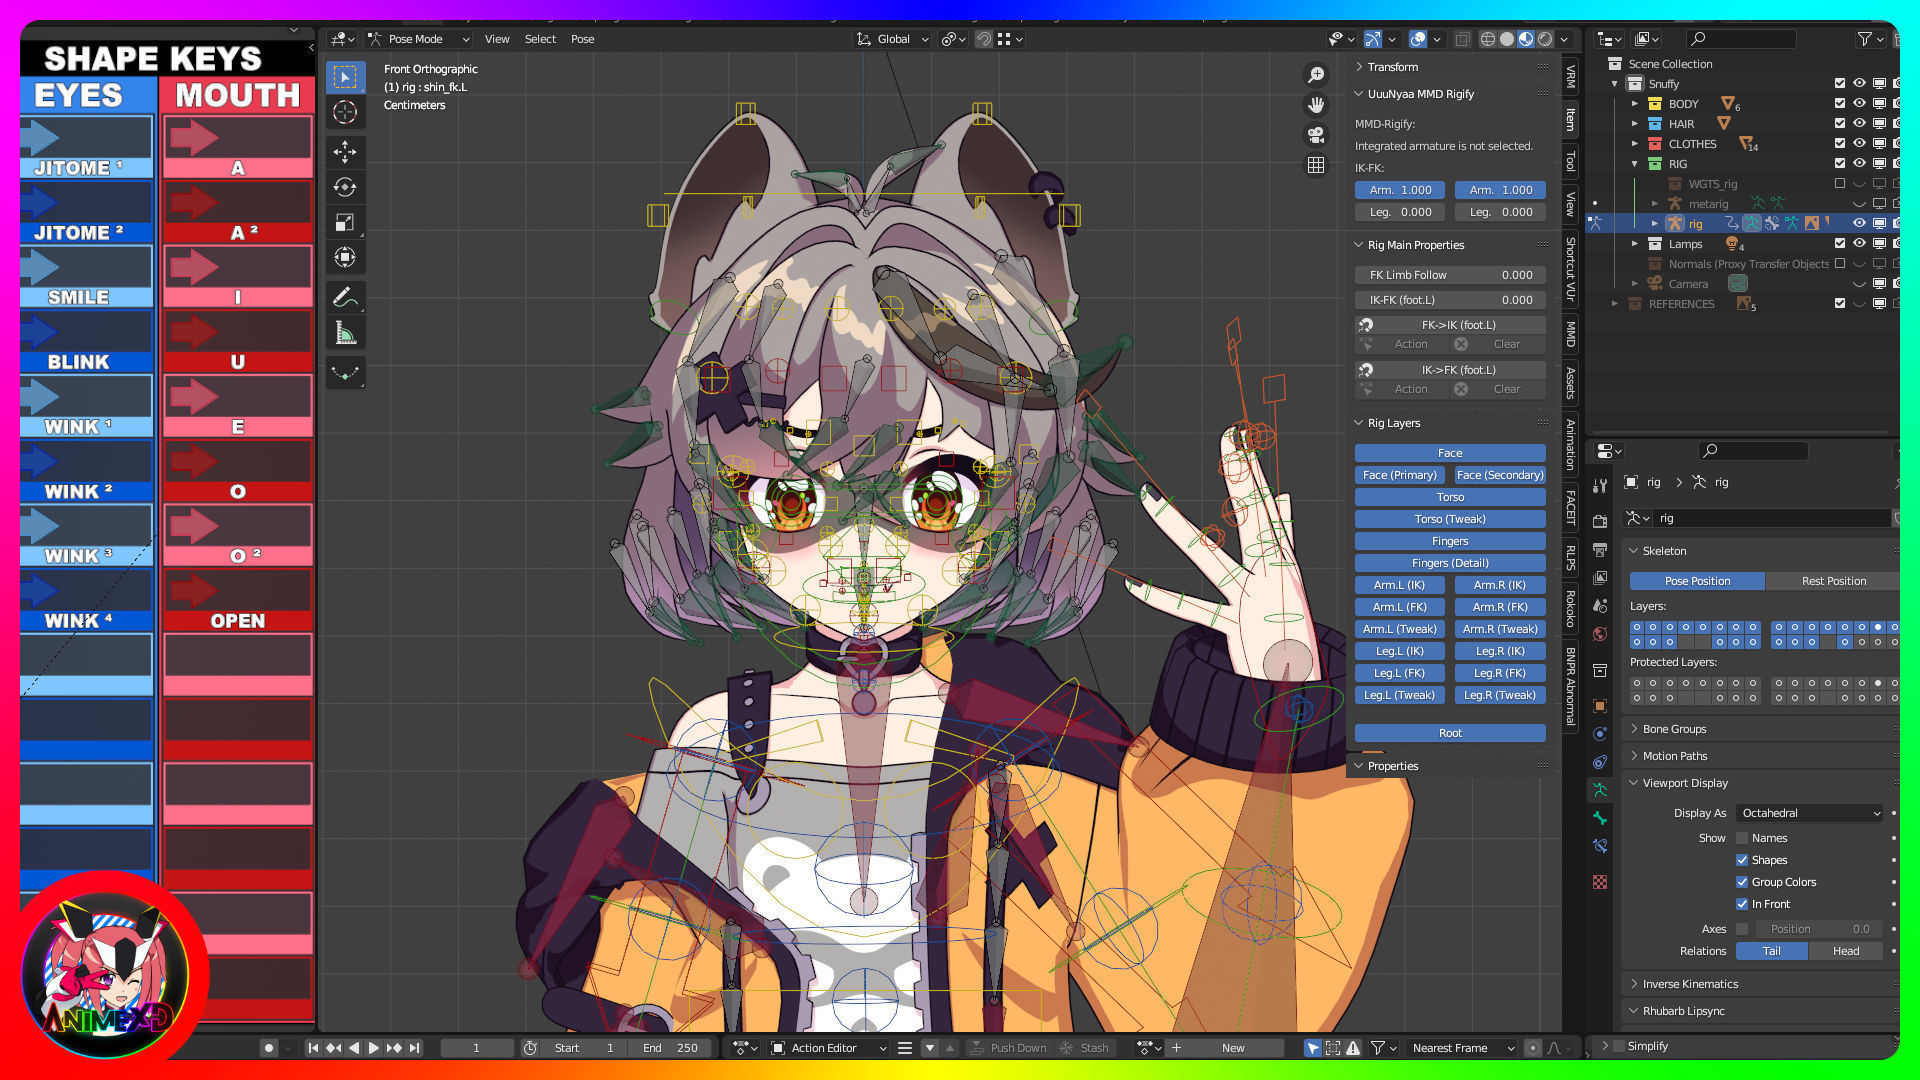Open the Pose Mode dropdown
Screen dimensions: 1920x1080
tap(418, 39)
